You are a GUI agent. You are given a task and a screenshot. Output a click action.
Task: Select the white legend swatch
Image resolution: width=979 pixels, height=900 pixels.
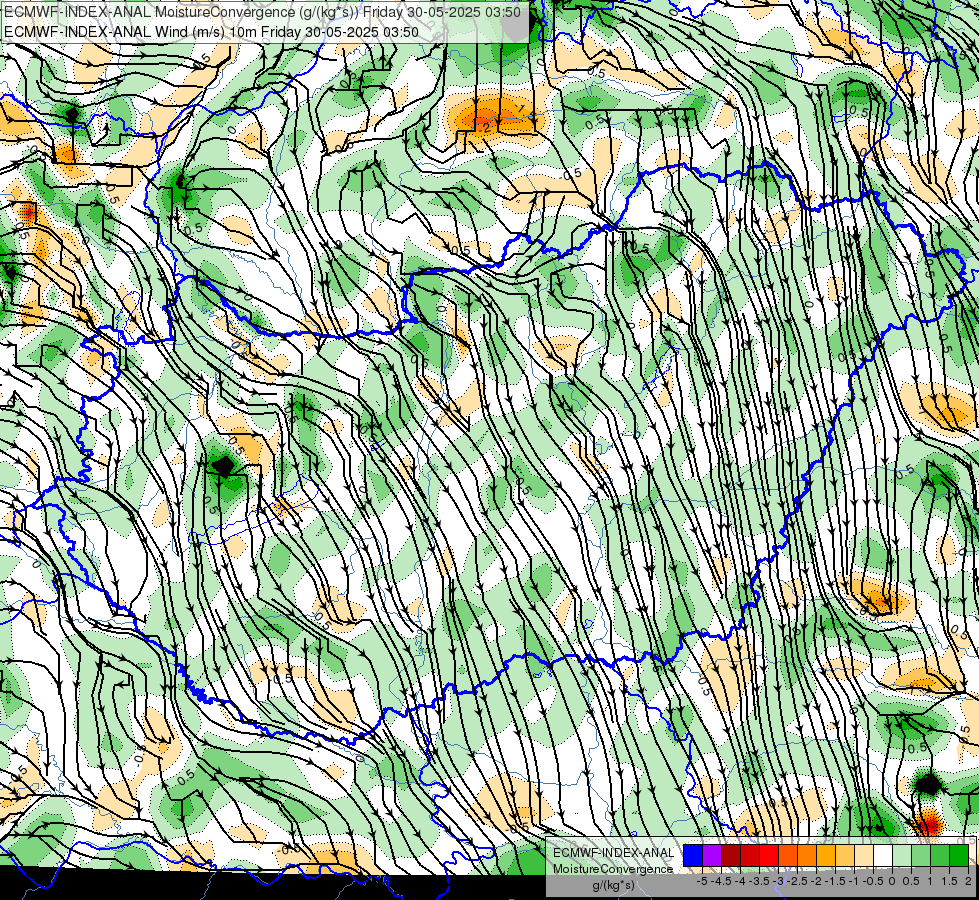pyautogui.click(x=883, y=855)
